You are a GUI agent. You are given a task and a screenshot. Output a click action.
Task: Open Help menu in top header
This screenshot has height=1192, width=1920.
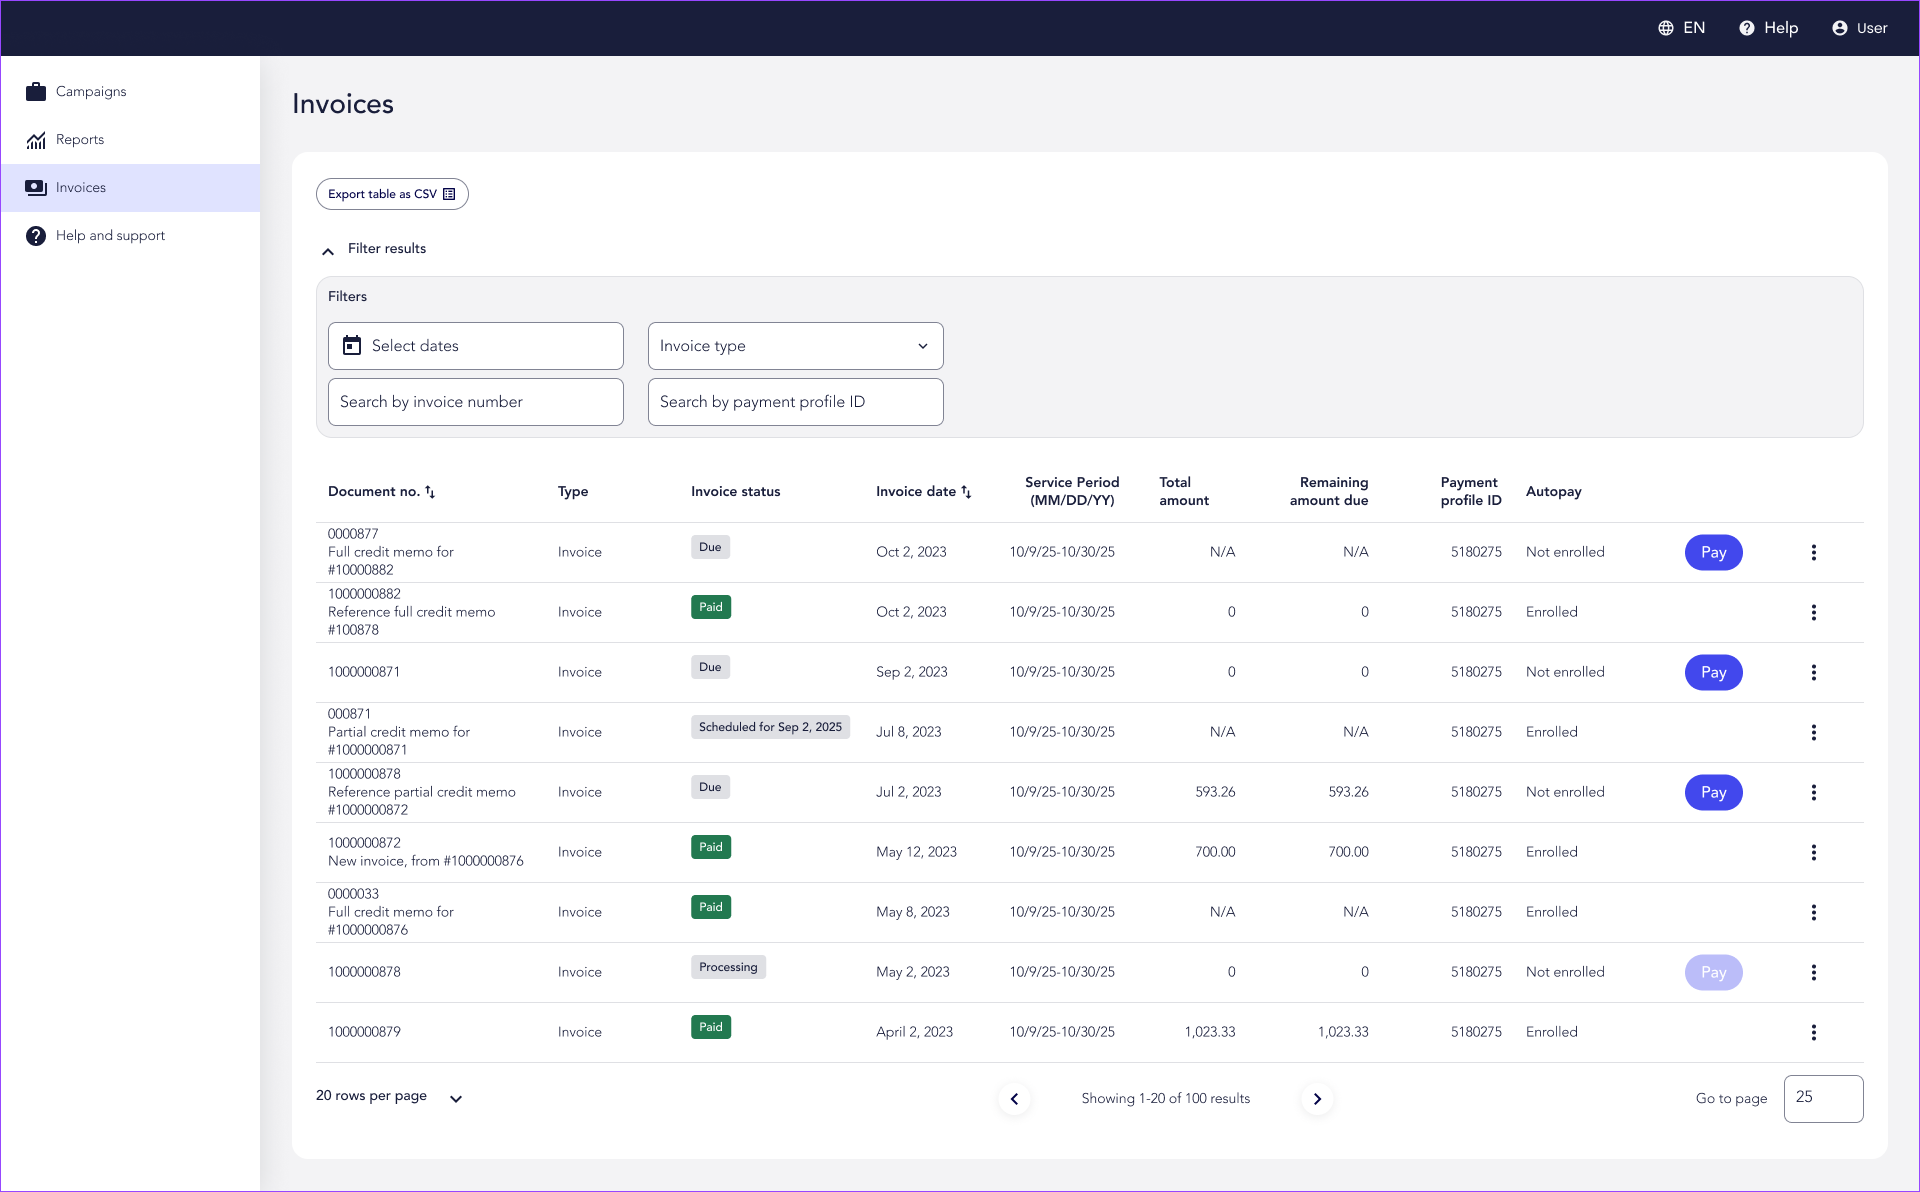(x=1768, y=28)
